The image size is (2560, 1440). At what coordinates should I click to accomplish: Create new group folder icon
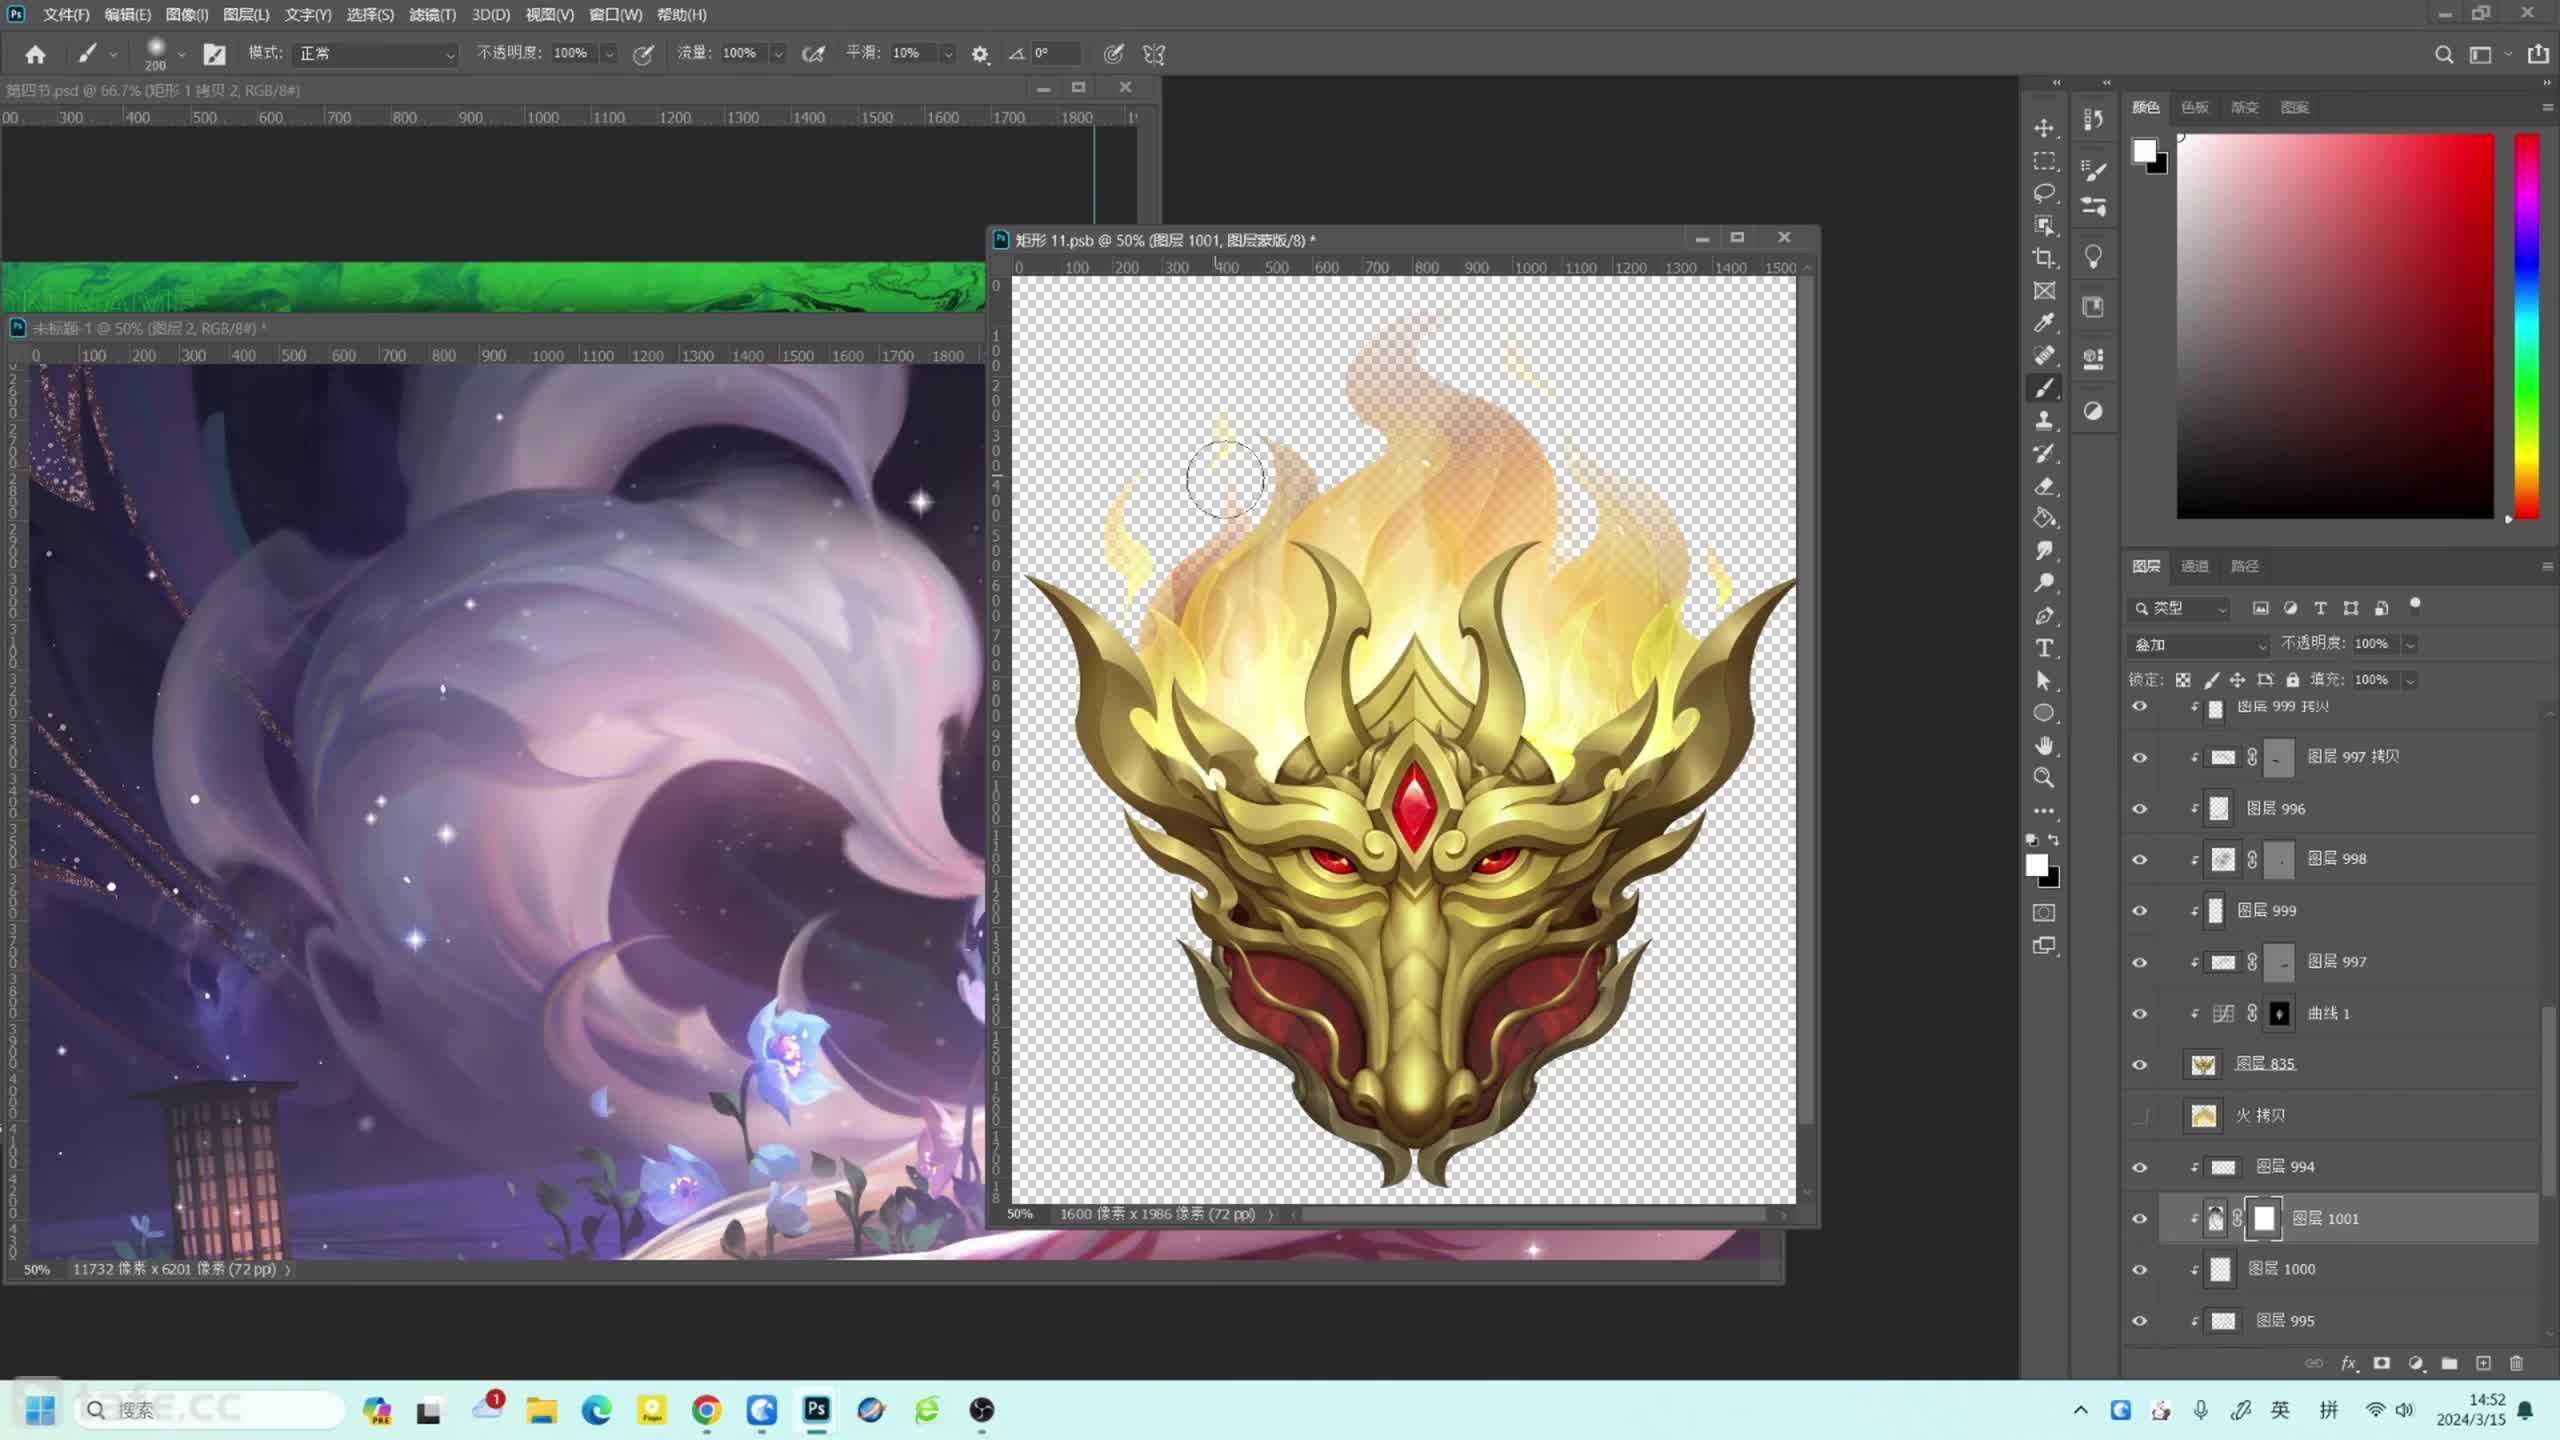pyautogui.click(x=2449, y=1363)
